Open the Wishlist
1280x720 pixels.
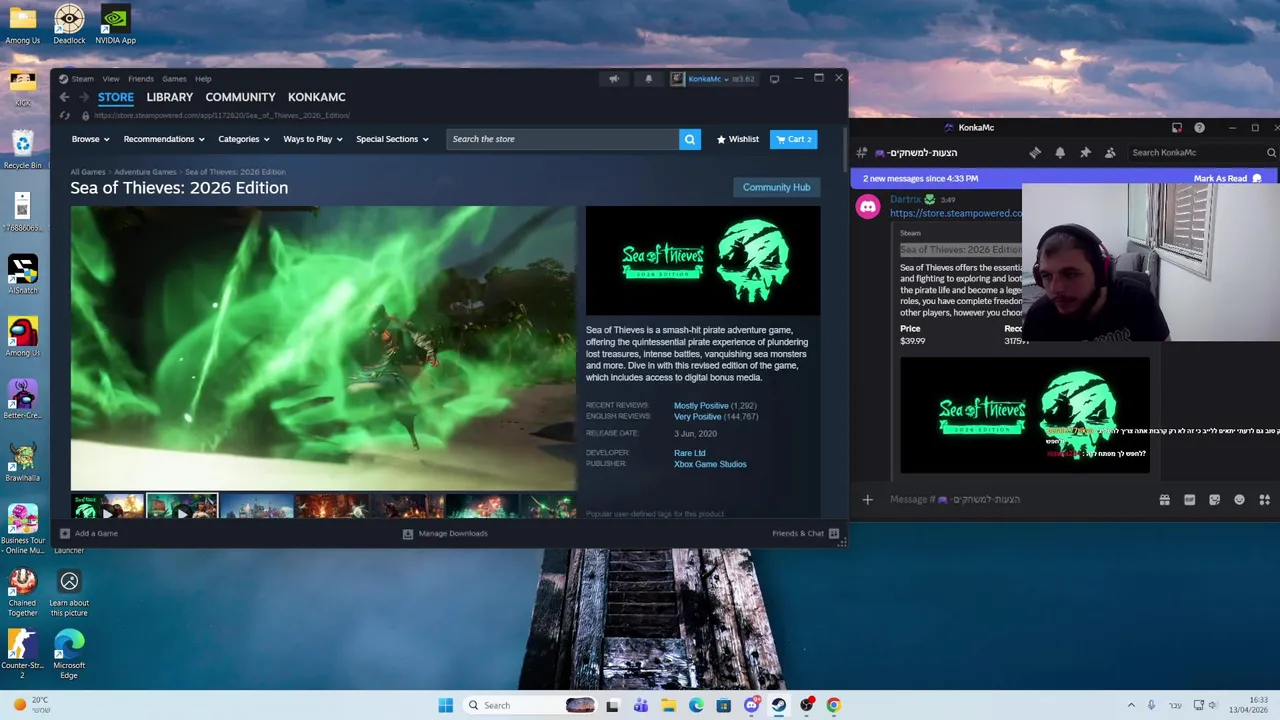[738, 139]
